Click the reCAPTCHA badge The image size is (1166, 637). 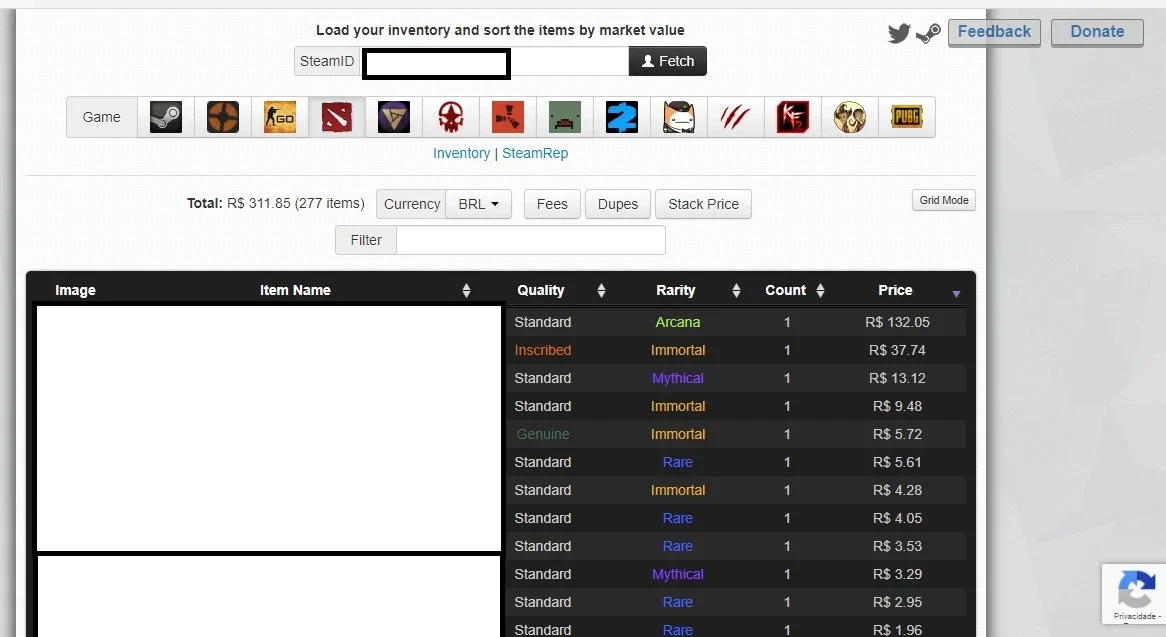tap(1134, 593)
